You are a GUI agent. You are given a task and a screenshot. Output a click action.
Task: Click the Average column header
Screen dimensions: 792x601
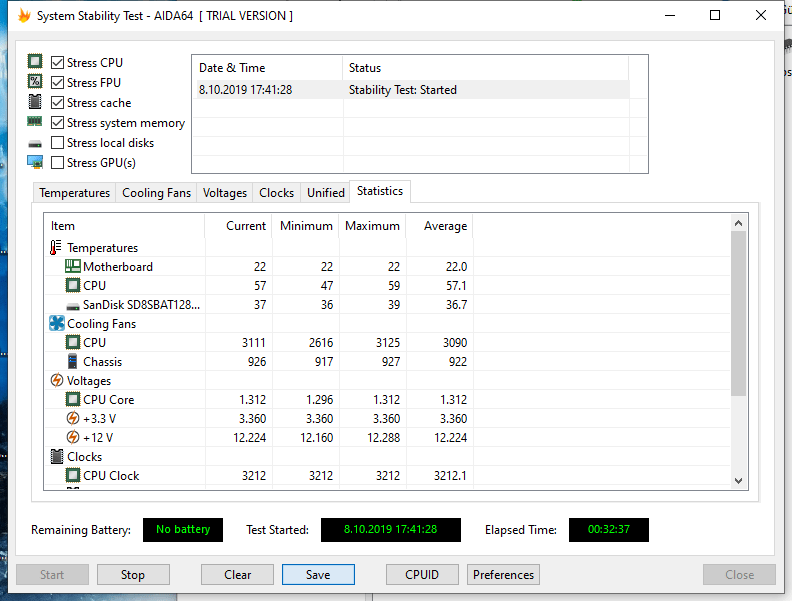click(440, 226)
